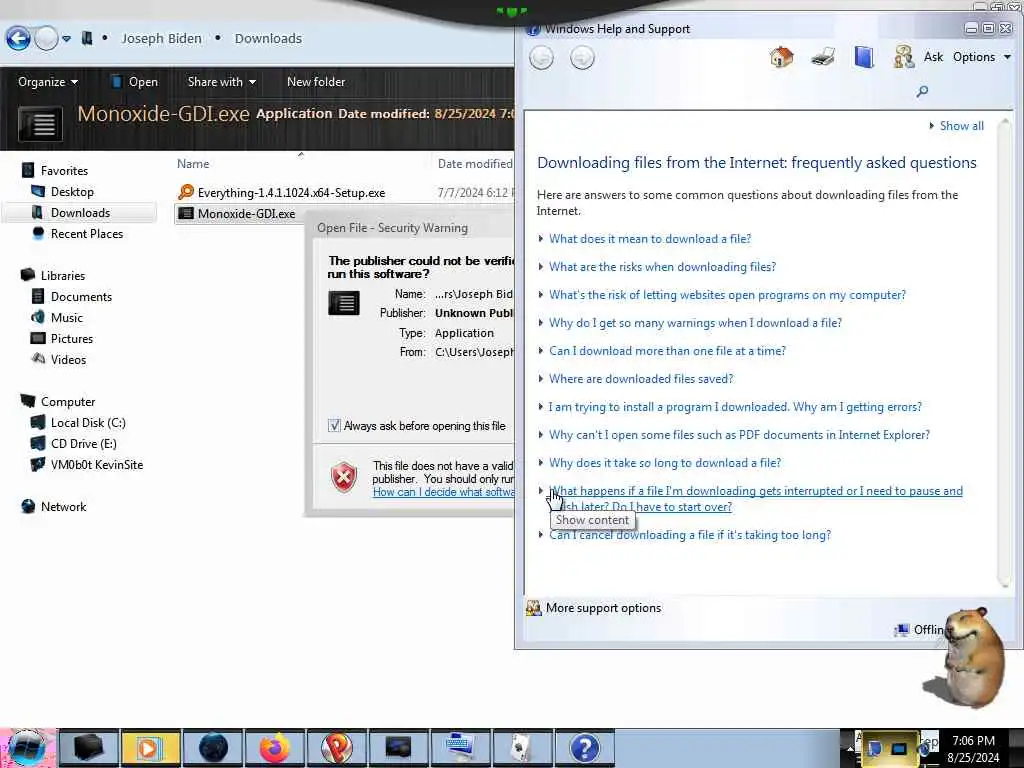Expand Can I download more than one file
Viewport: 1024px width, 768px height.
(x=667, y=351)
